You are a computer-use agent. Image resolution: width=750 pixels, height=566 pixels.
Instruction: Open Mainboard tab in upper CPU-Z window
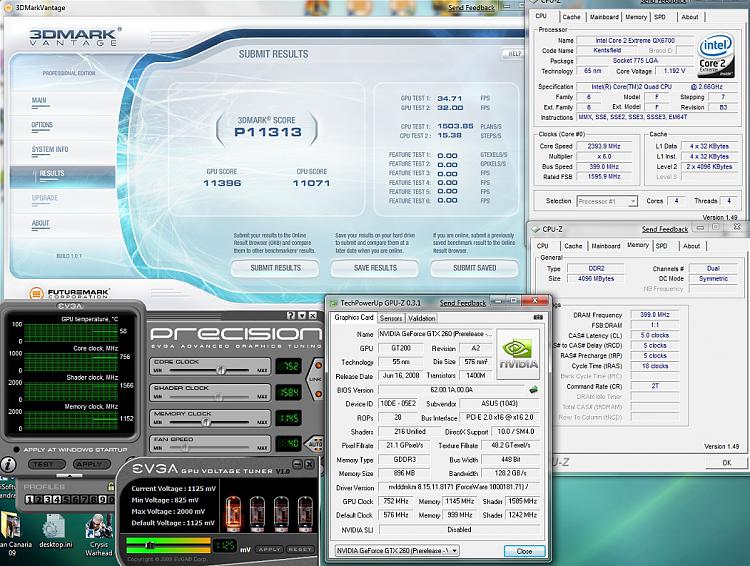(x=604, y=17)
